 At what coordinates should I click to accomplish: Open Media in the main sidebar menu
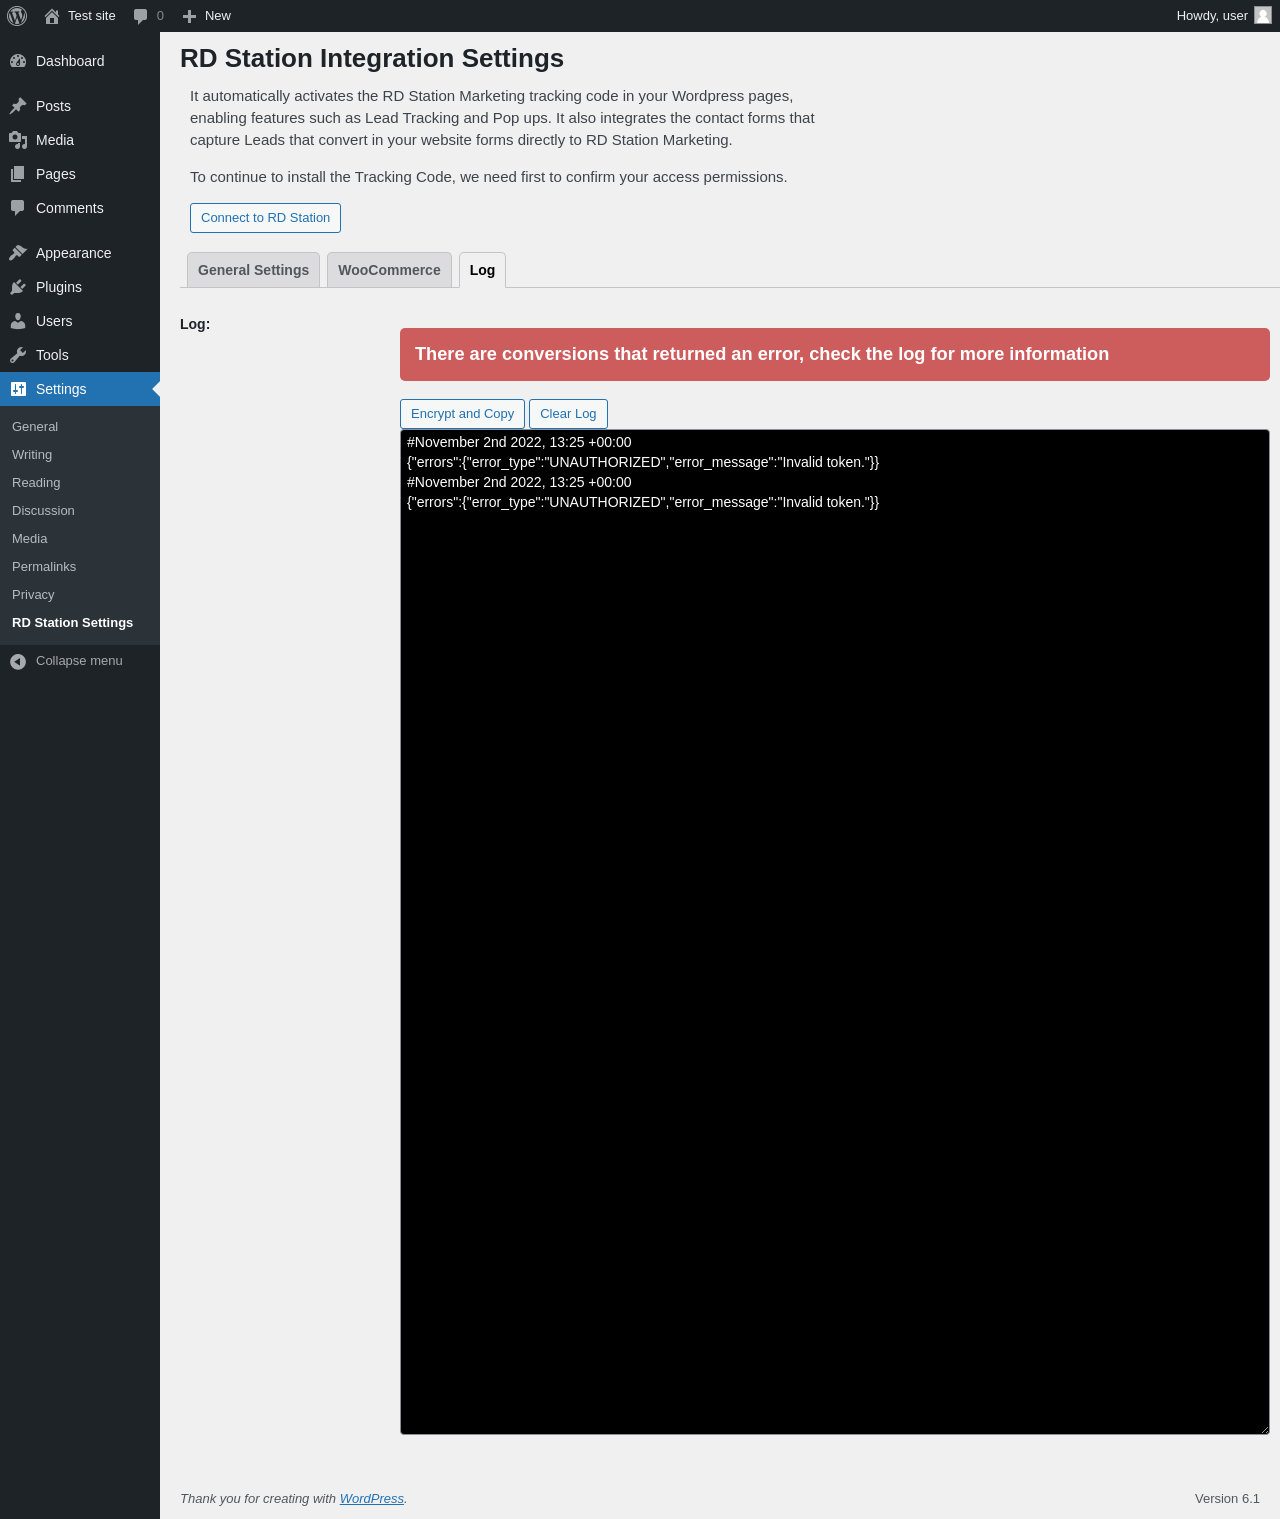[x=80, y=140]
